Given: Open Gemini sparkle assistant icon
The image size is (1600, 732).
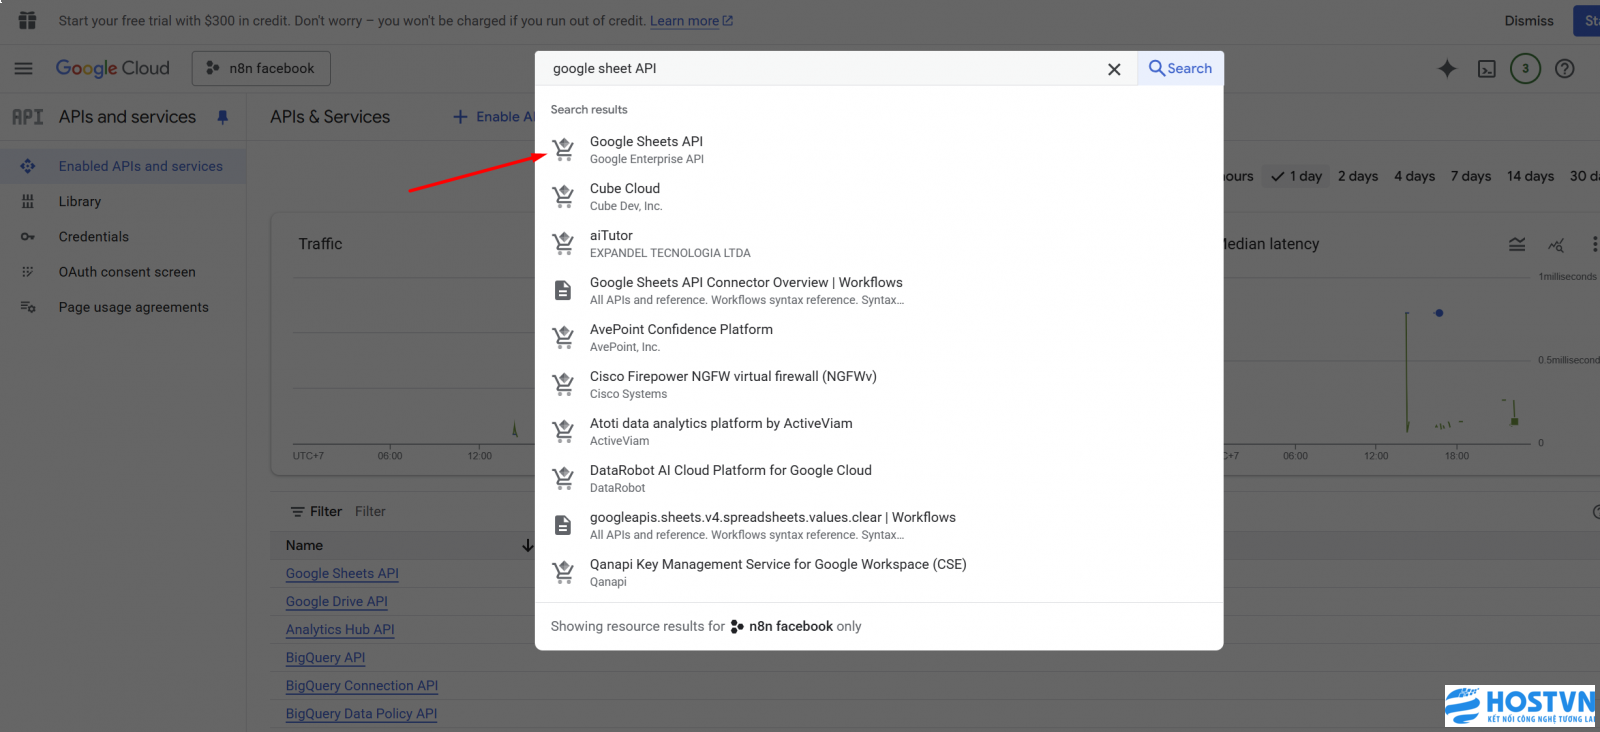Looking at the screenshot, I should (x=1447, y=69).
